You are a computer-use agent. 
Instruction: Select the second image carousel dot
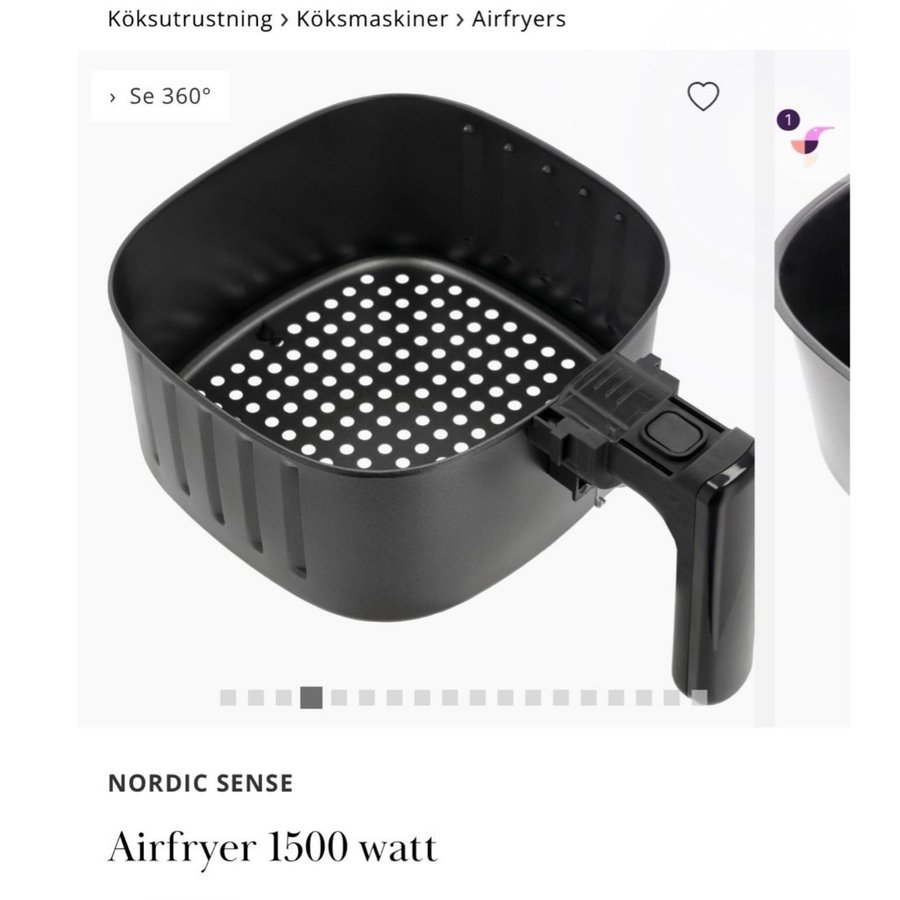click(x=255, y=698)
